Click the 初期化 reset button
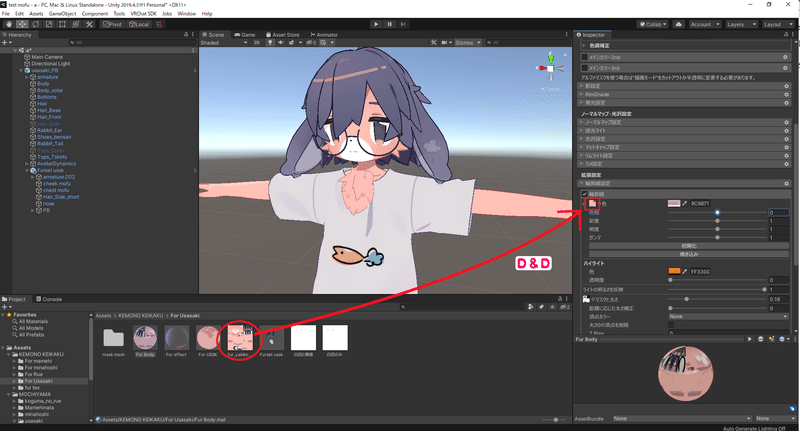The height and width of the screenshot is (431, 800). coord(689,246)
